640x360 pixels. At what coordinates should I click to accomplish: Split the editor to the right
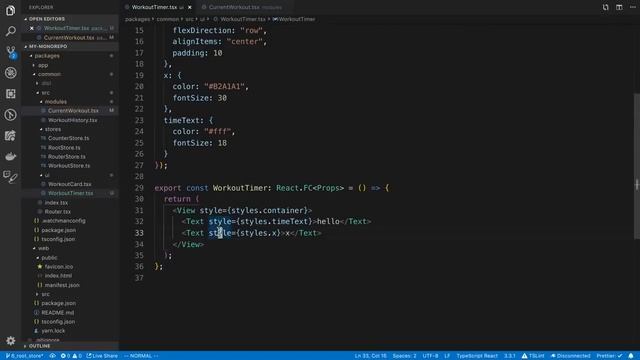click(619, 7)
